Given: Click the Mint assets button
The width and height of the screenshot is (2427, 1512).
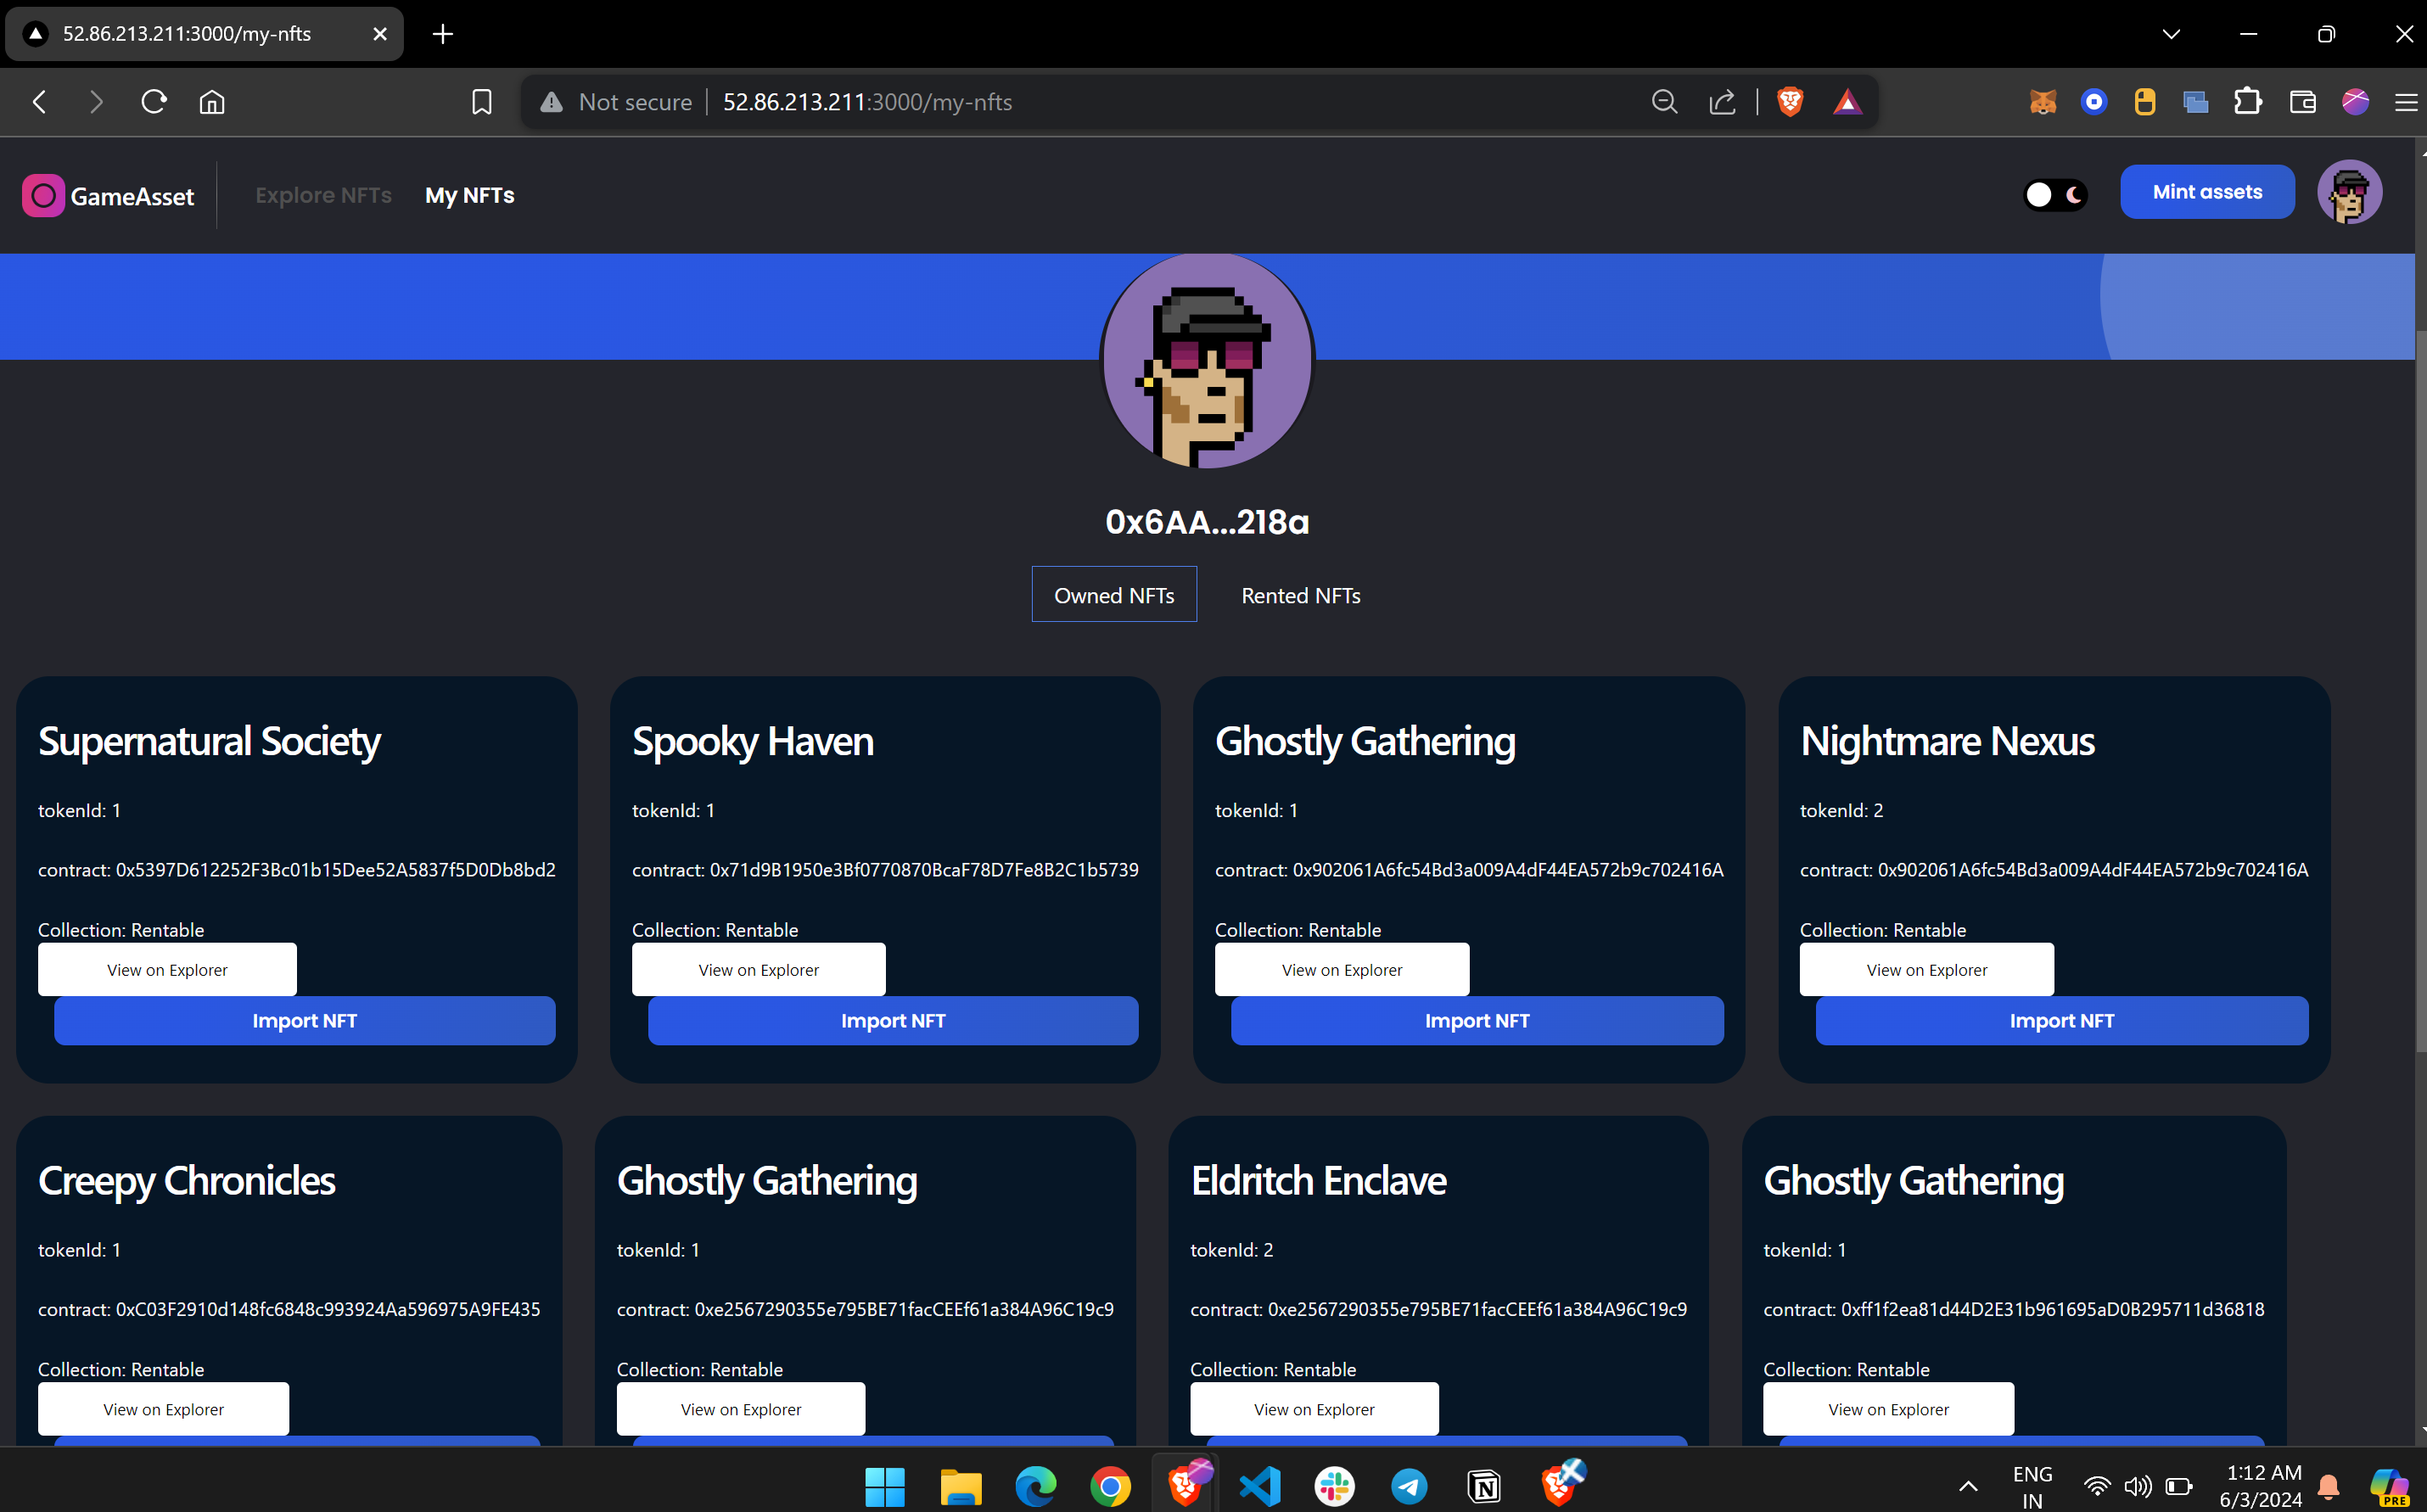Looking at the screenshot, I should point(2207,192).
